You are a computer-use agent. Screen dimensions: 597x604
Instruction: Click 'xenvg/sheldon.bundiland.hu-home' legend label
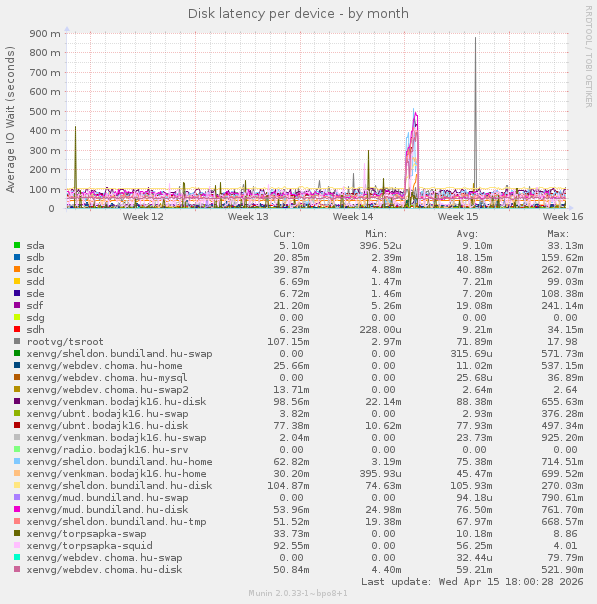119,461
